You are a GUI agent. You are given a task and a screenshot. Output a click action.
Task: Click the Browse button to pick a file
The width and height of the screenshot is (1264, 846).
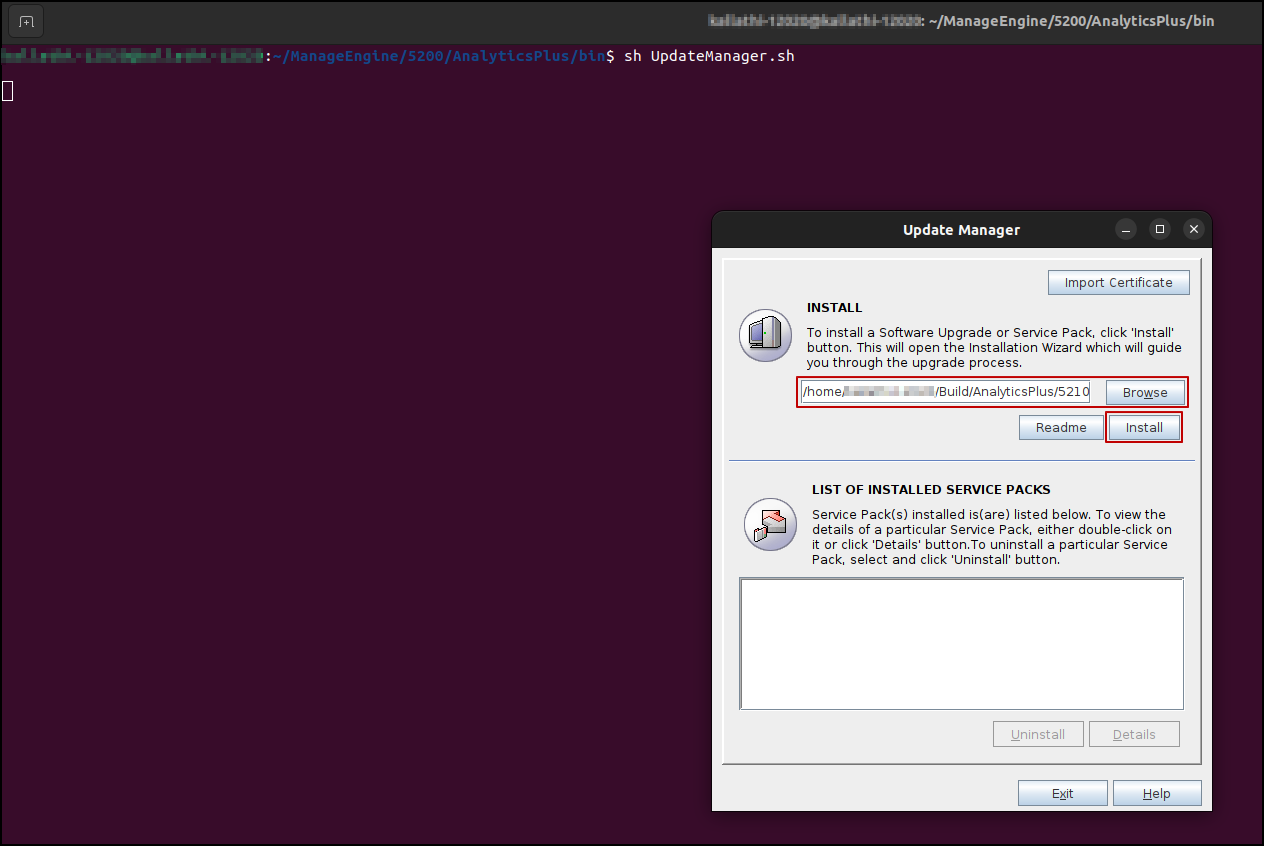(1145, 392)
